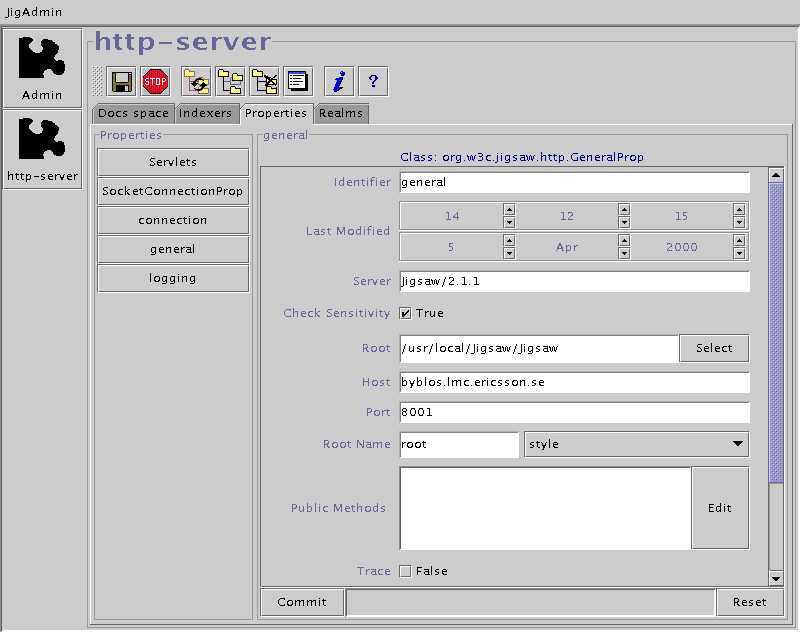Enable the Trace checkbox
The image size is (800, 632).
(x=406, y=571)
